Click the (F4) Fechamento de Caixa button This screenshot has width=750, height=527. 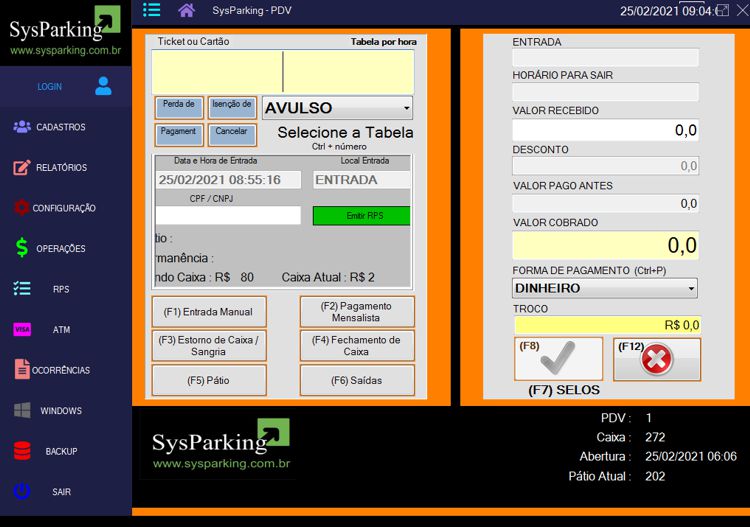[x=357, y=346]
